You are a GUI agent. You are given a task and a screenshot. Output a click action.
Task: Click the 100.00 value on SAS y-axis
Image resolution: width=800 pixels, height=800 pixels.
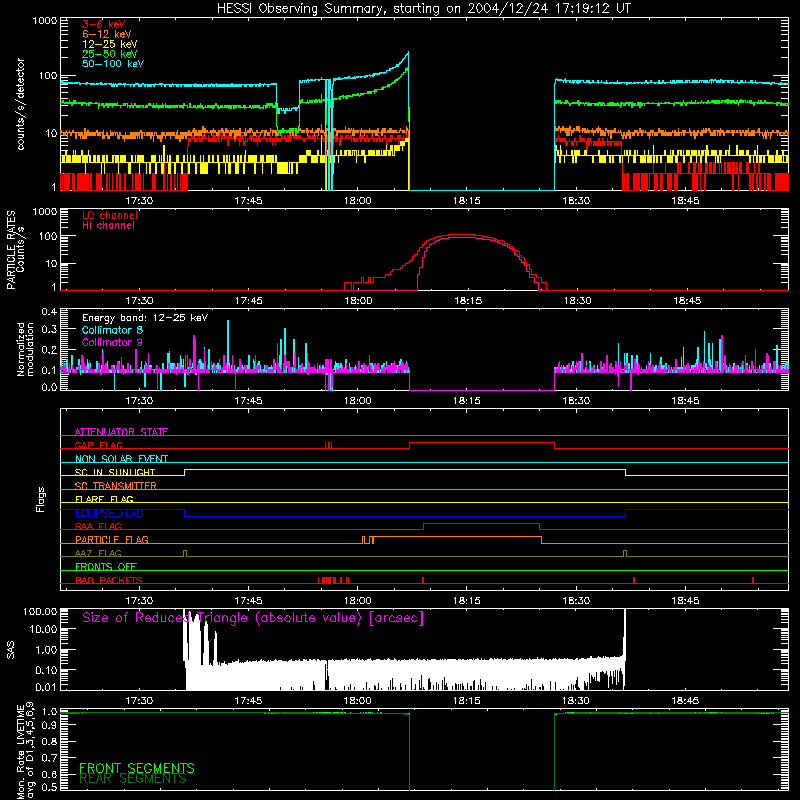pyautogui.click(x=40, y=611)
